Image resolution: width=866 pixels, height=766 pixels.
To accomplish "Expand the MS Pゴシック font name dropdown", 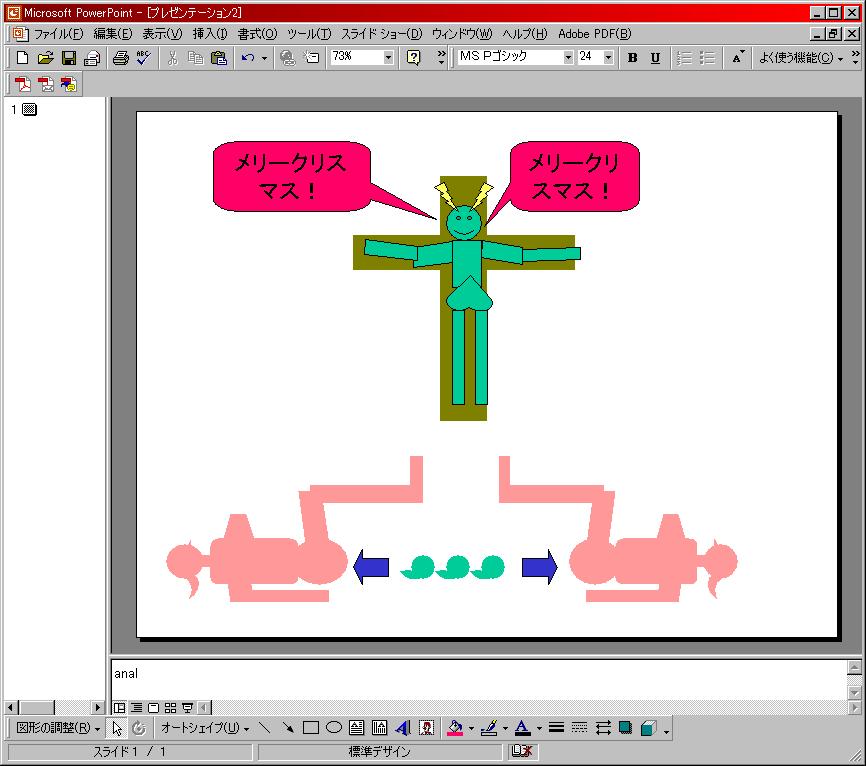I will click(x=568, y=58).
